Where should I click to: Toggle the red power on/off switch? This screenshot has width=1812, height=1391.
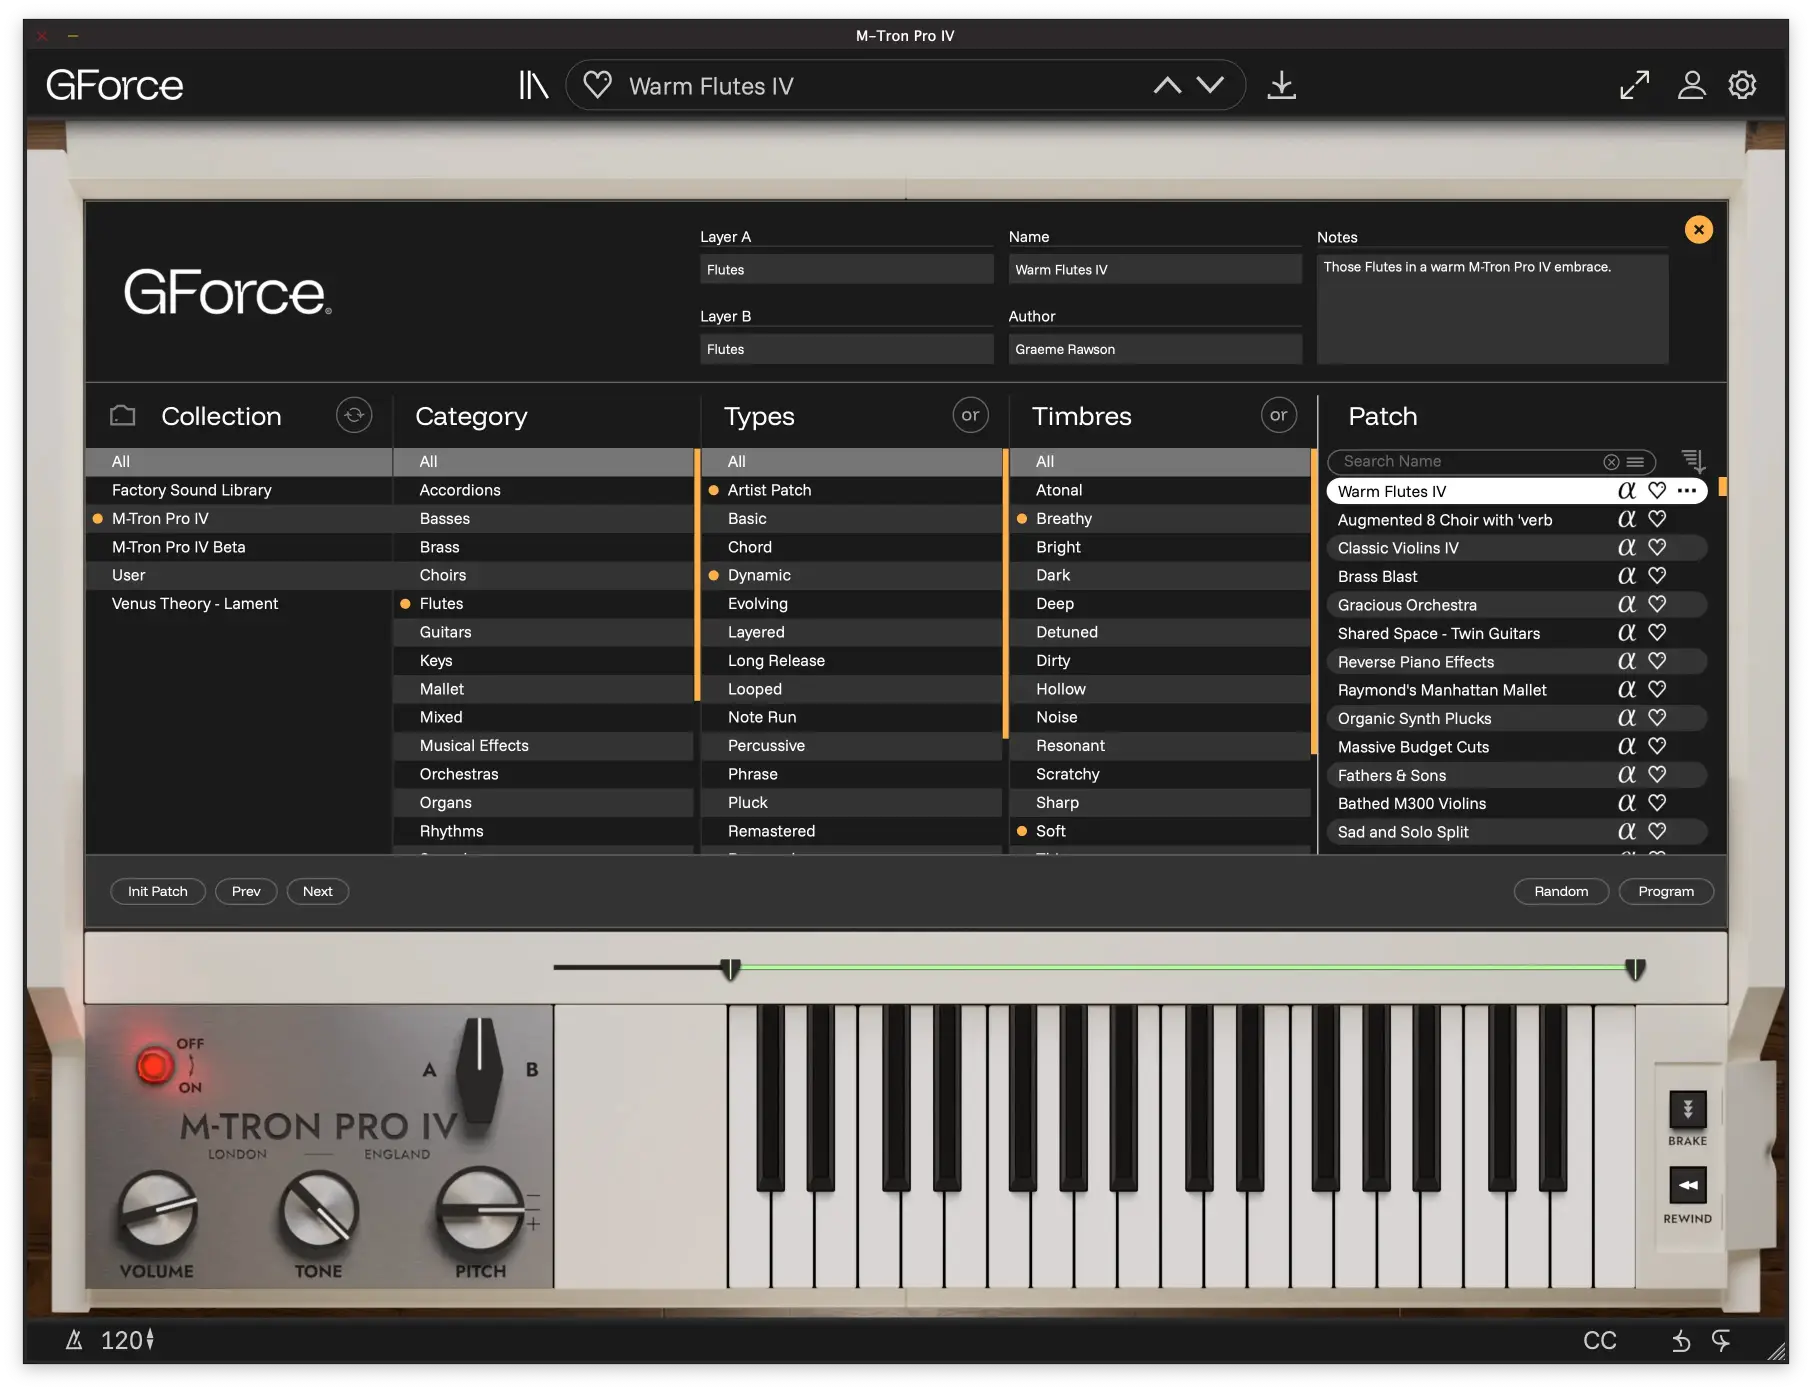point(154,1066)
